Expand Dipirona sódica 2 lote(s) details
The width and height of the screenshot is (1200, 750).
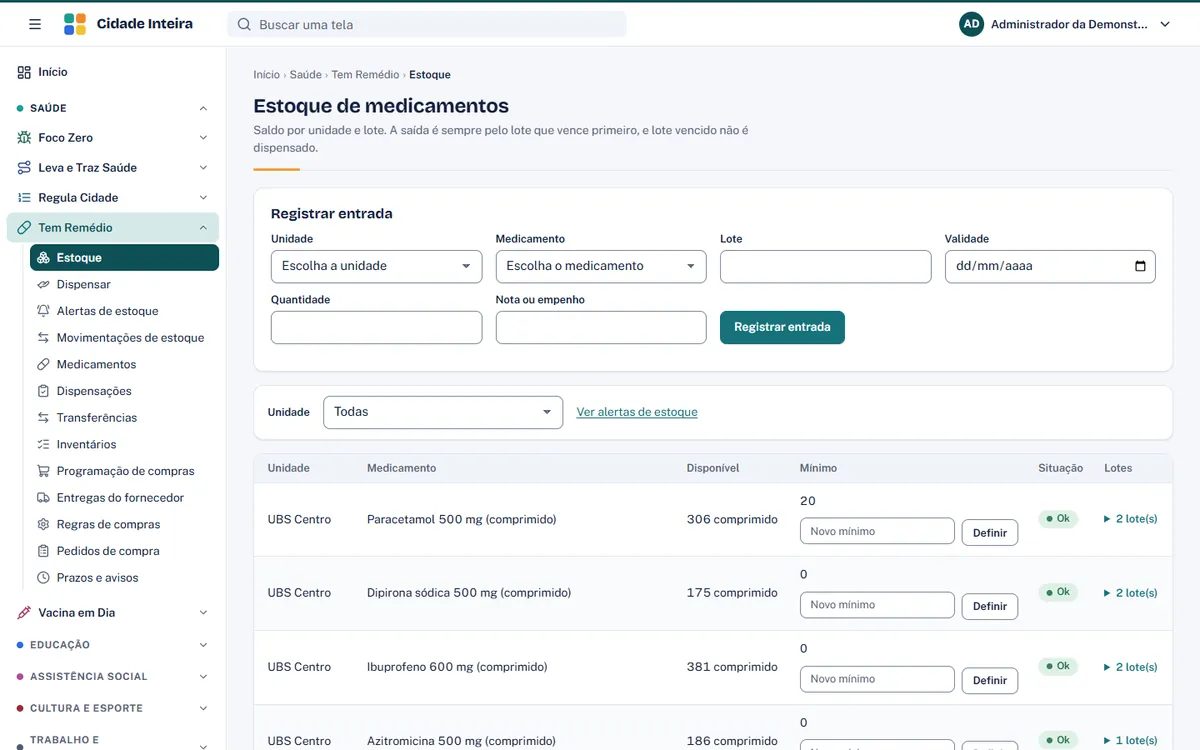pos(1130,593)
